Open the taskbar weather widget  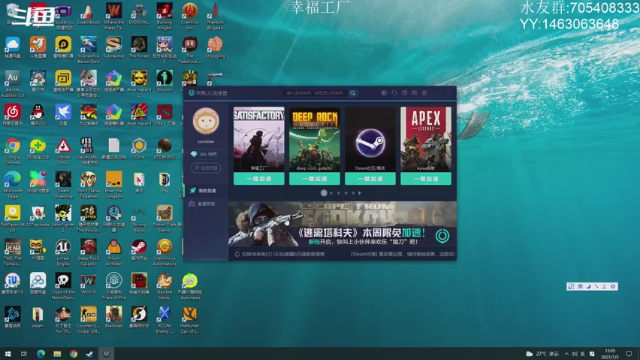[542, 353]
